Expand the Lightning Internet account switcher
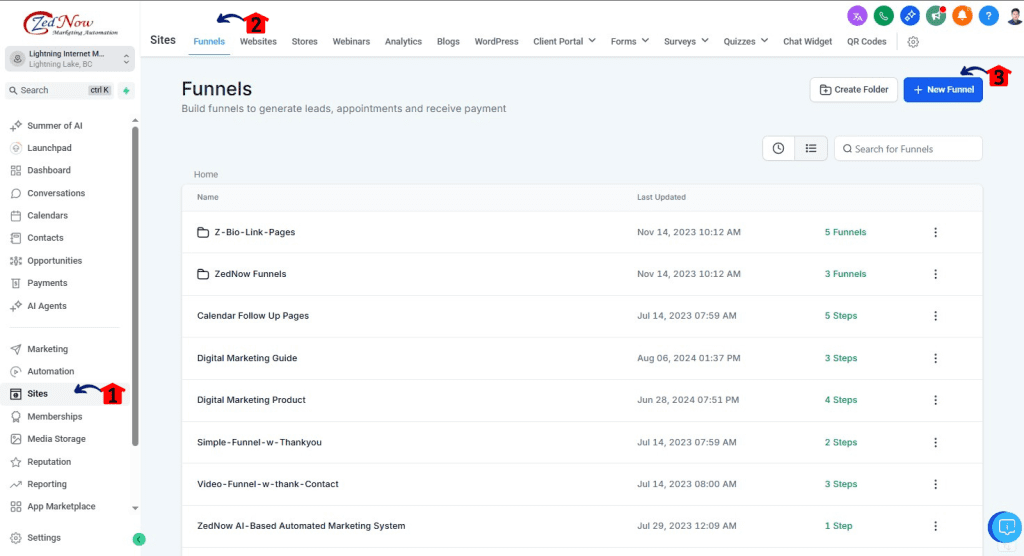 coord(70,59)
